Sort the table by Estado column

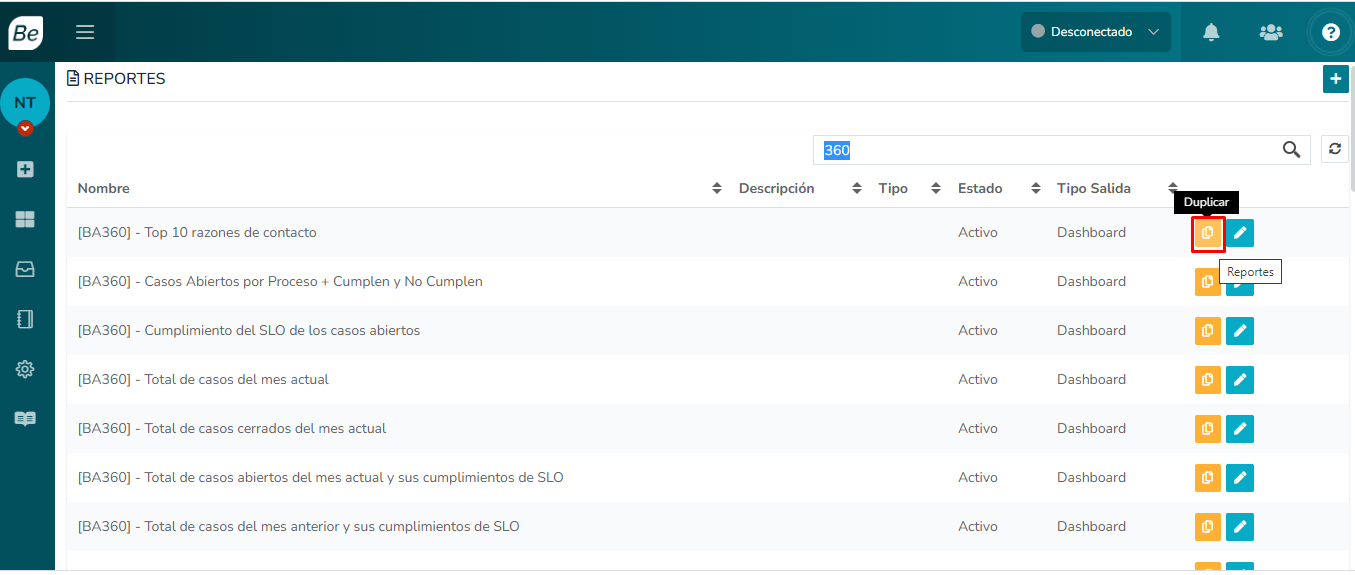coord(1035,188)
